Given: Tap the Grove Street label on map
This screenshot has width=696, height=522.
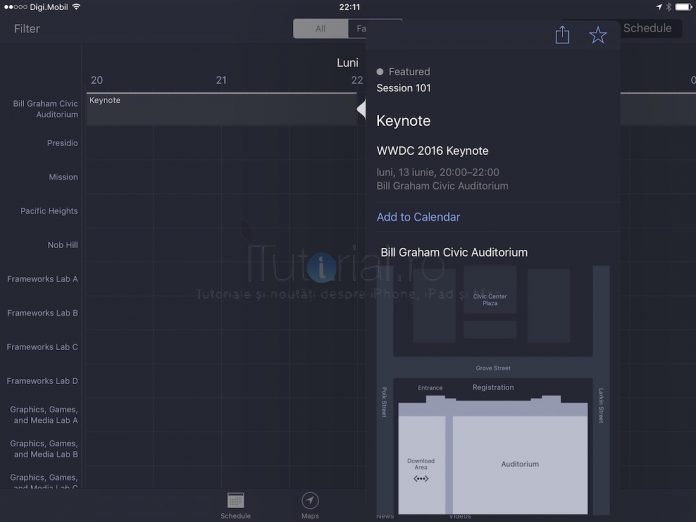Looking at the screenshot, I should point(493,368).
